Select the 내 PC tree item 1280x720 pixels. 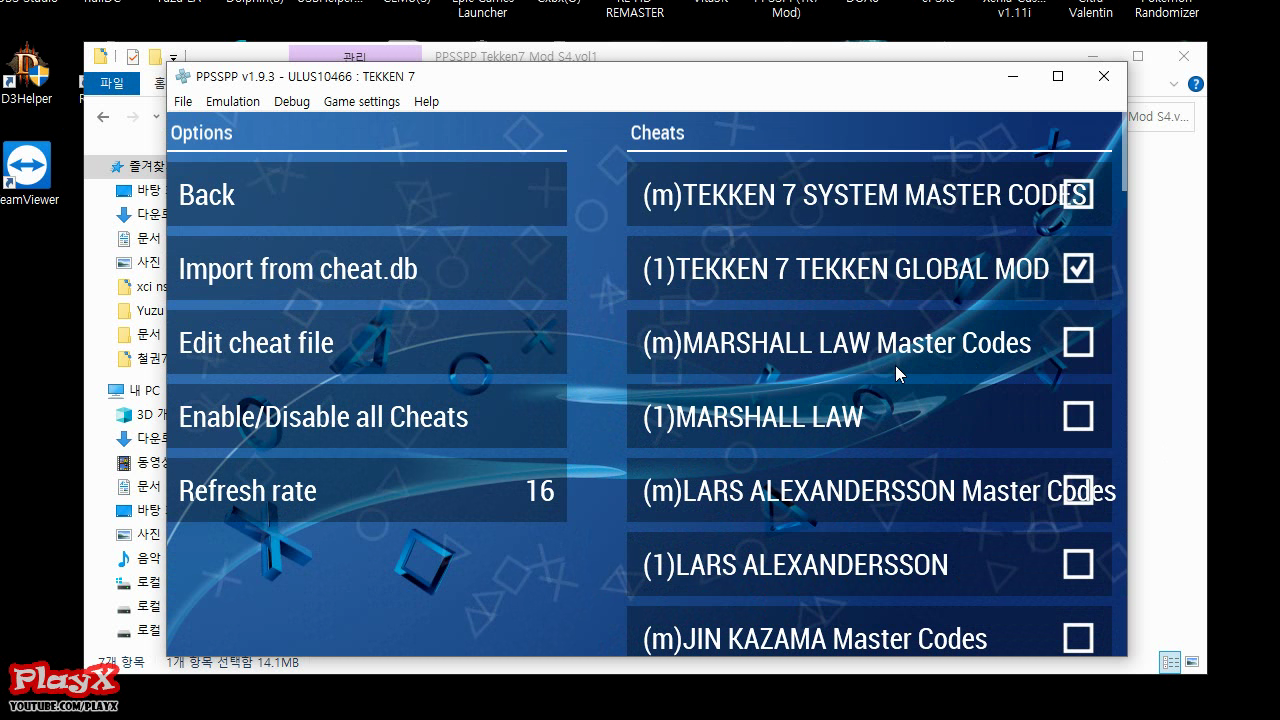(135, 390)
